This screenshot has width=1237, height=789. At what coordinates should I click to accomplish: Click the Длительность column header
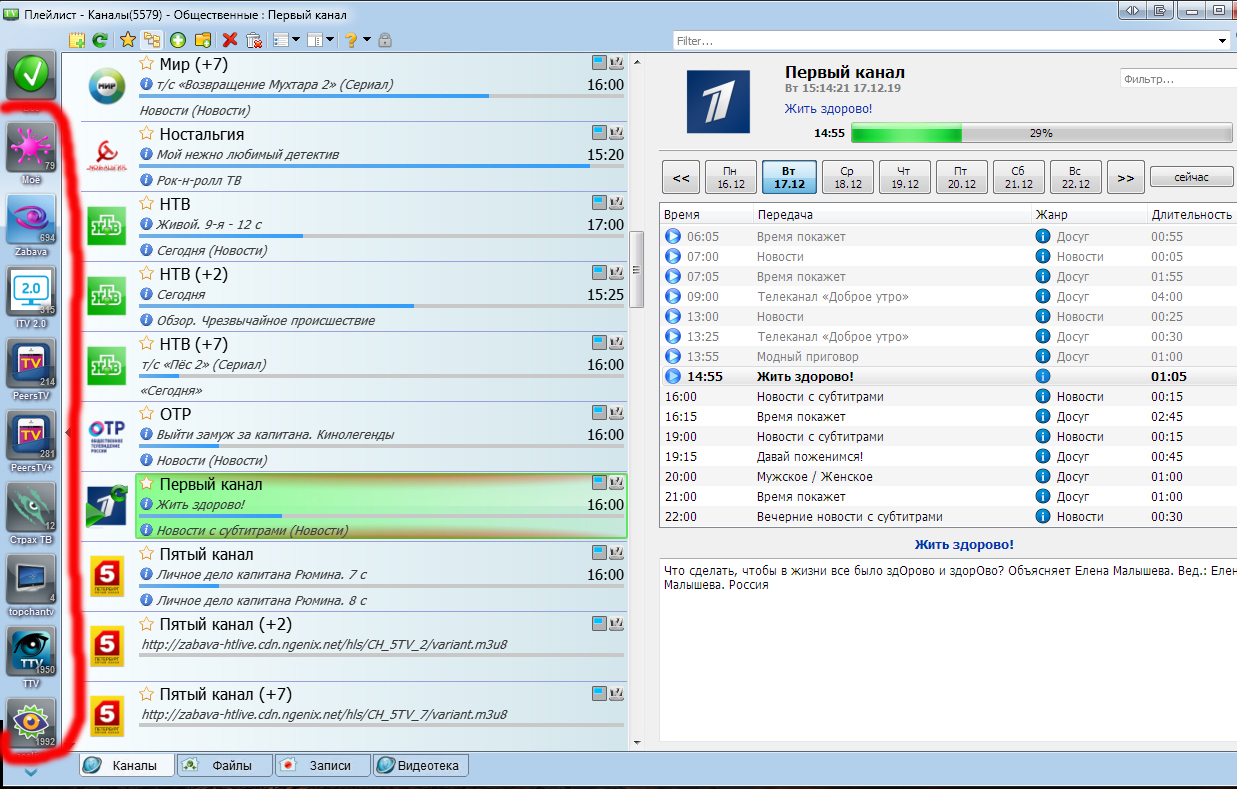pos(1191,214)
